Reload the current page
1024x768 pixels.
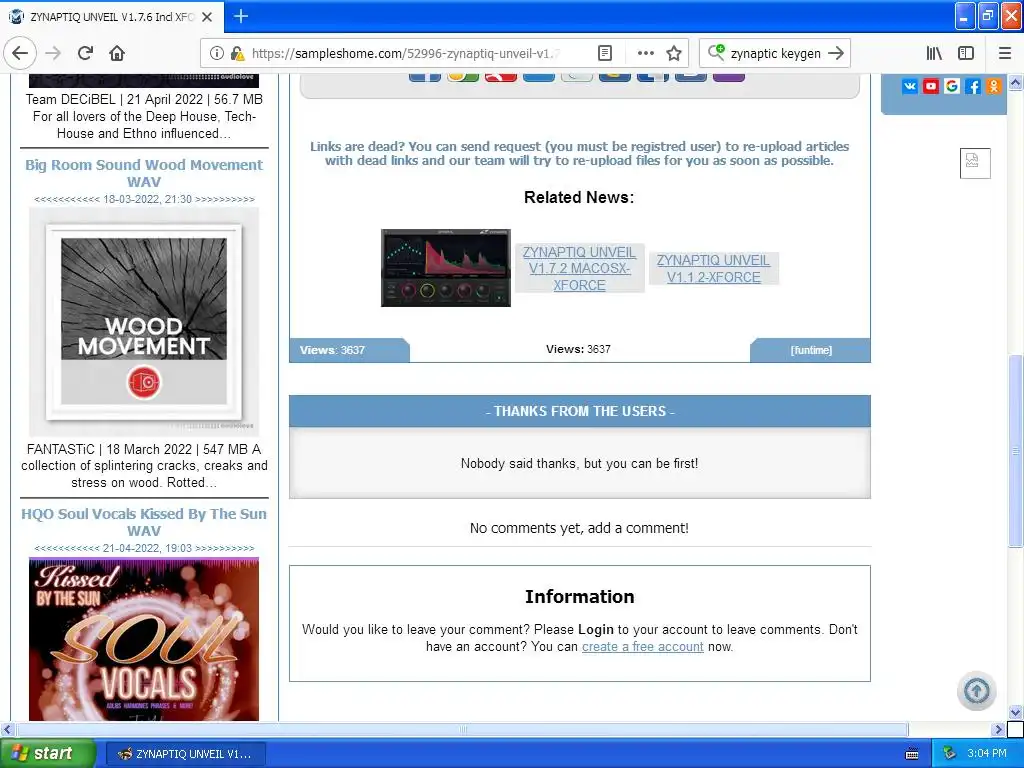(x=86, y=53)
